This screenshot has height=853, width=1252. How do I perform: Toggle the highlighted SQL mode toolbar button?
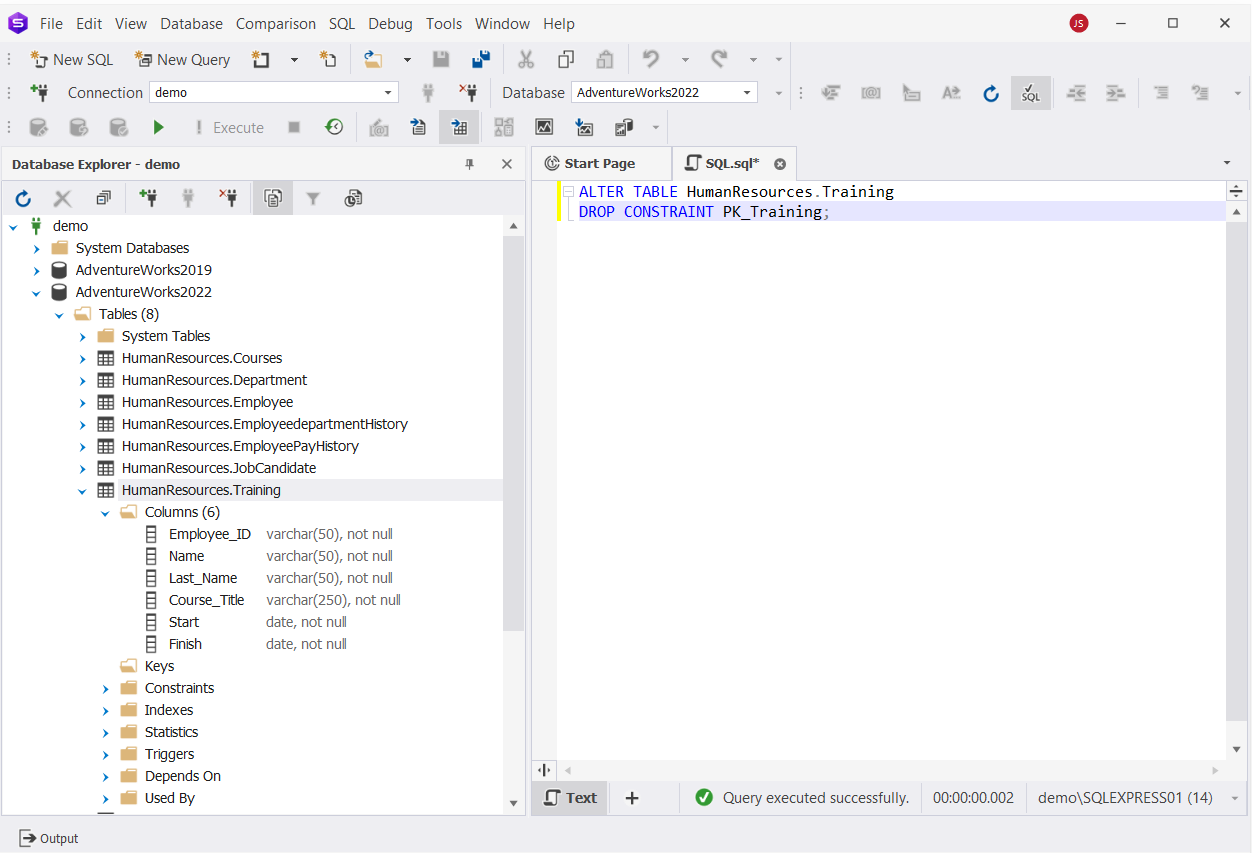pos(1031,93)
